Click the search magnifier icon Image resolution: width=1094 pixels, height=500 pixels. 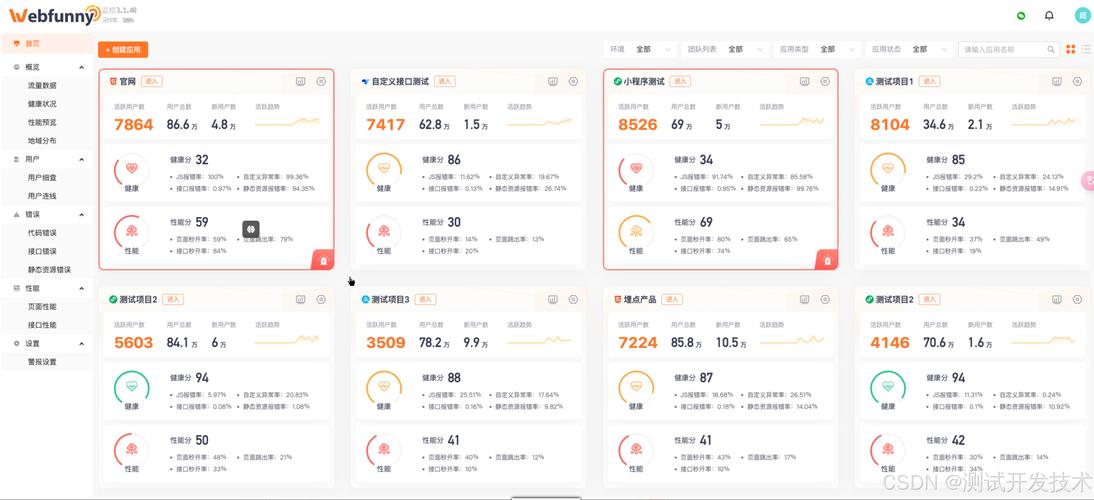tap(1051, 50)
